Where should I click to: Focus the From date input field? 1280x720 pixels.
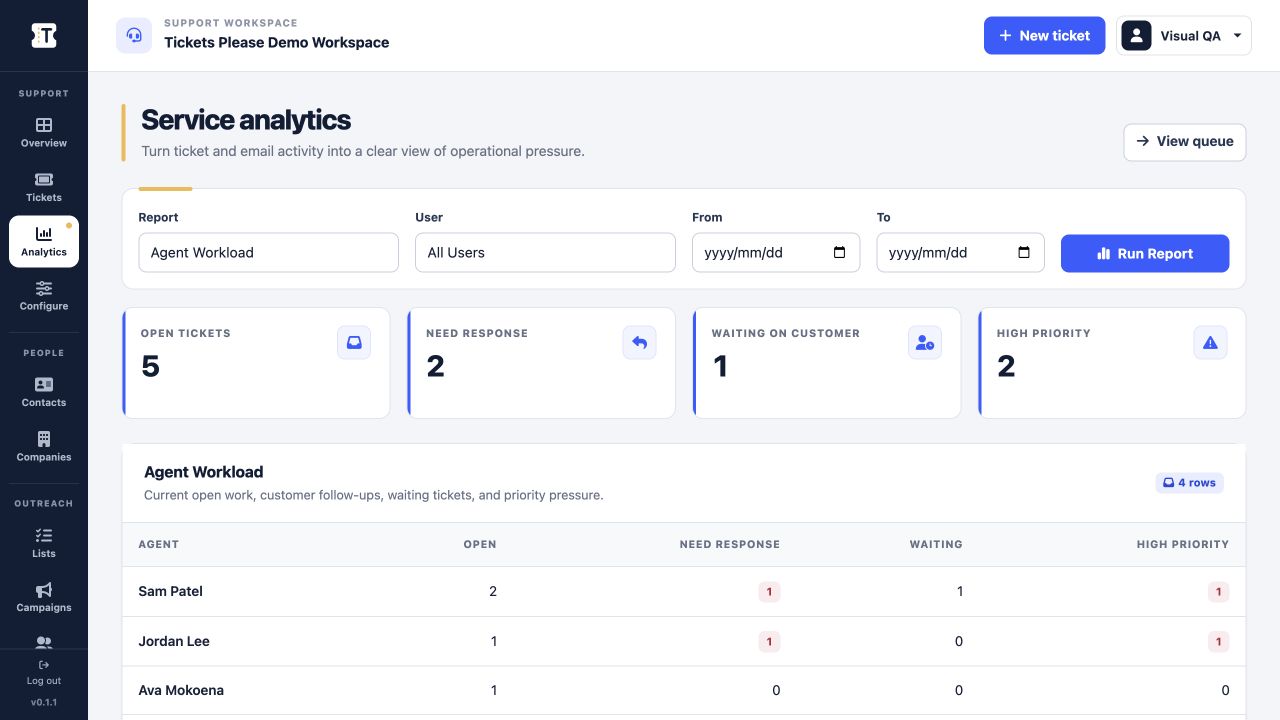point(776,253)
